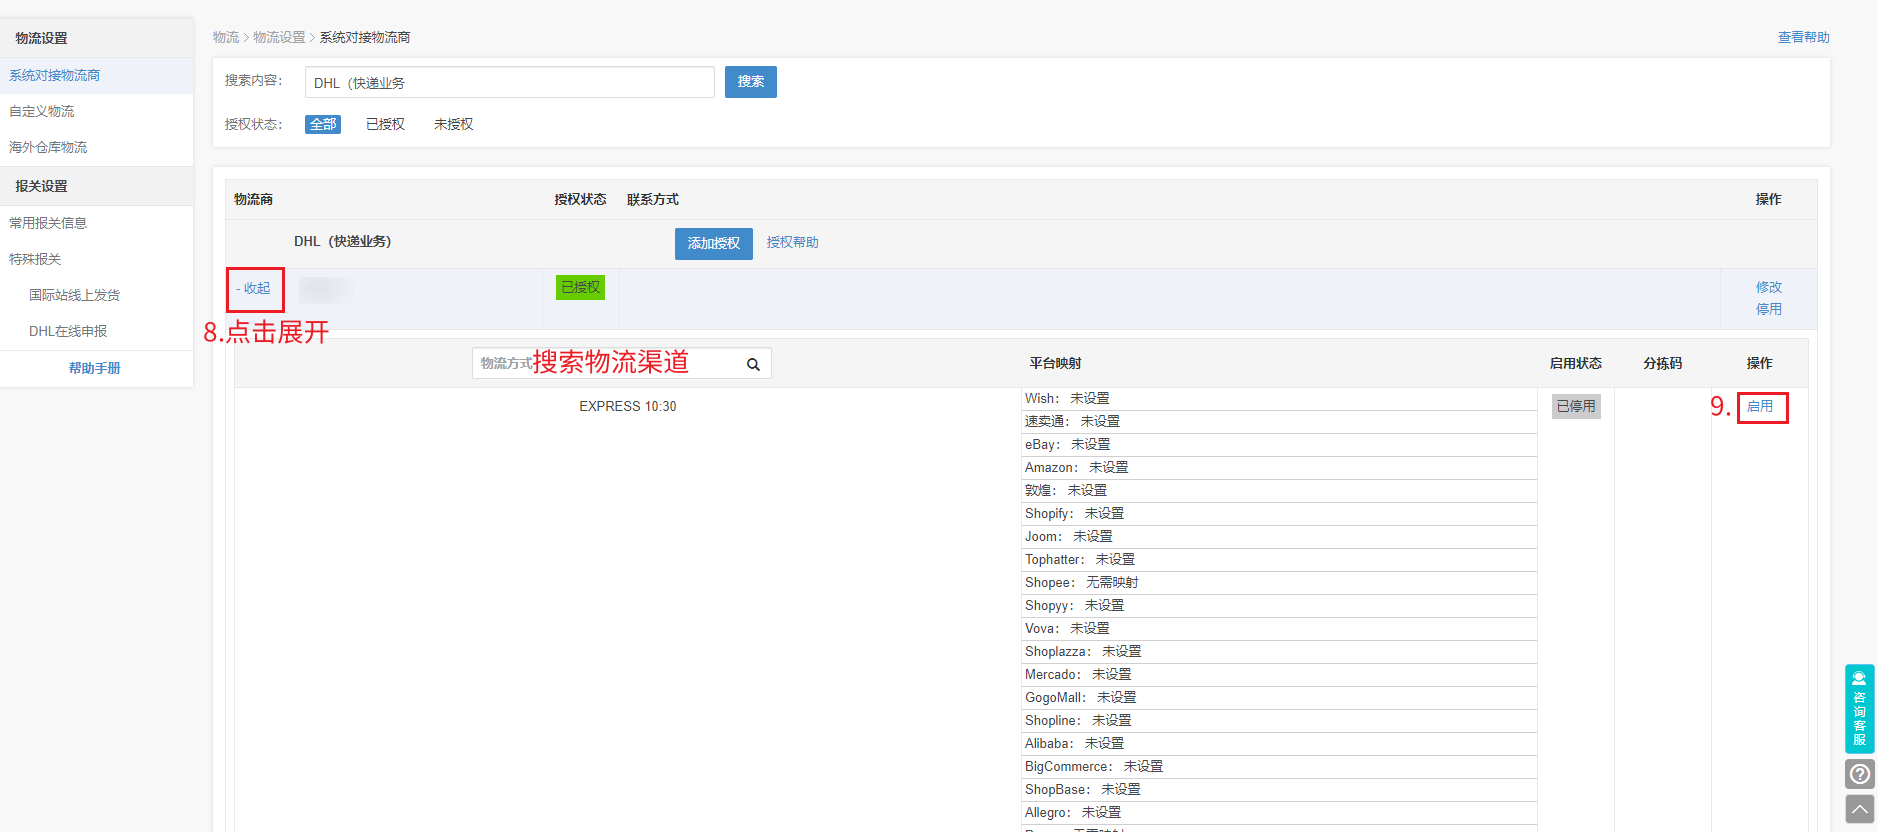Open the 授权帮助 link
Screen dimensions: 1878x832
[792, 242]
